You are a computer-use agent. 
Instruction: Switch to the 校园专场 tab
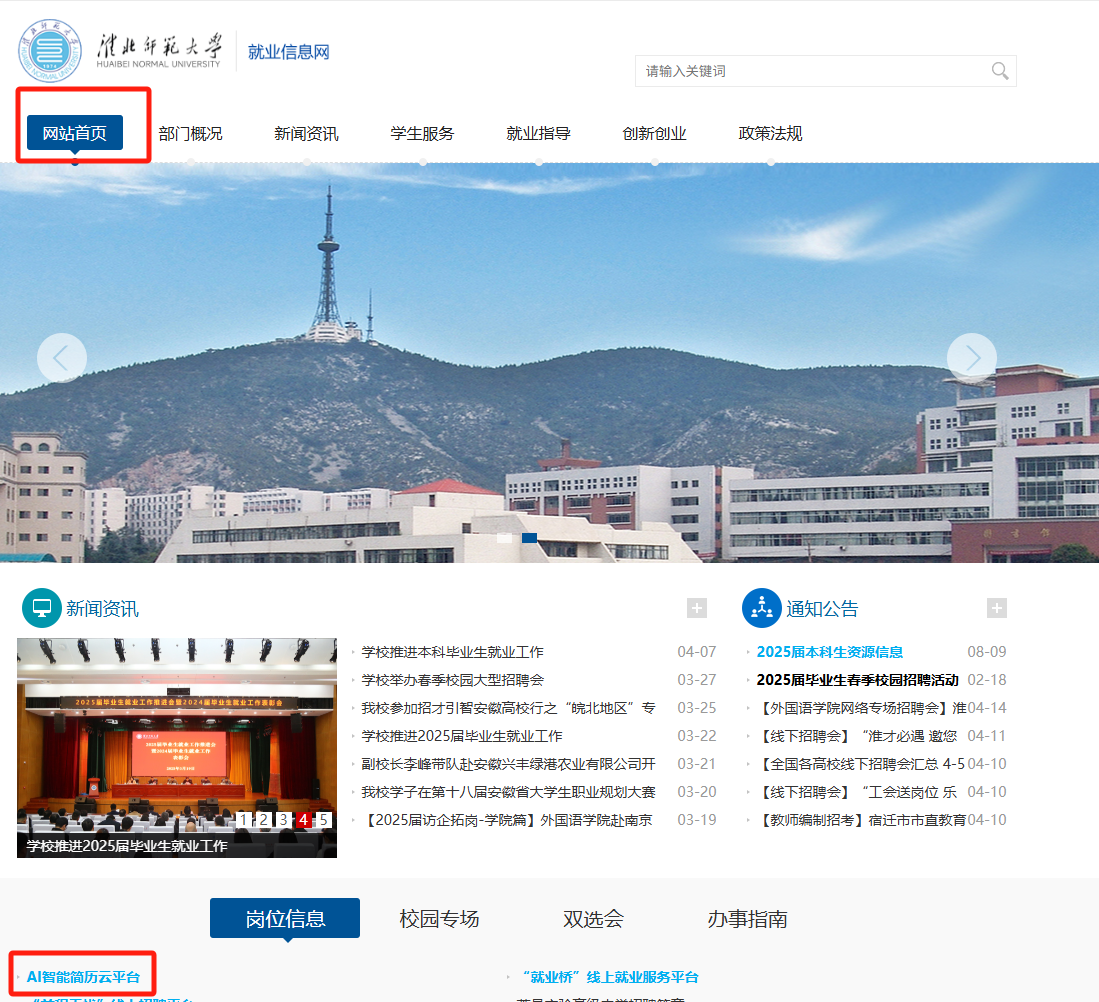click(x=437, y=917)
